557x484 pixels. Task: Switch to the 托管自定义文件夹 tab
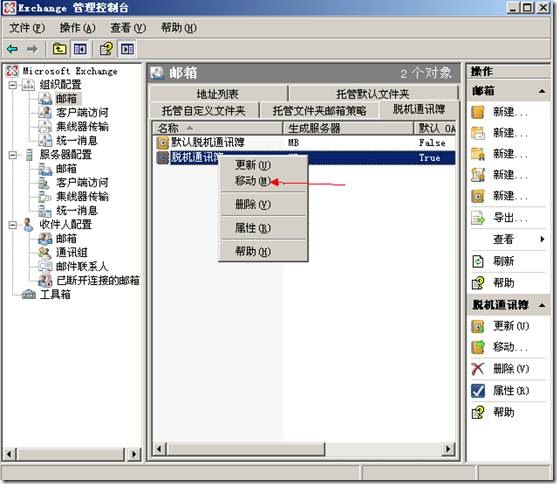[204, 111]
